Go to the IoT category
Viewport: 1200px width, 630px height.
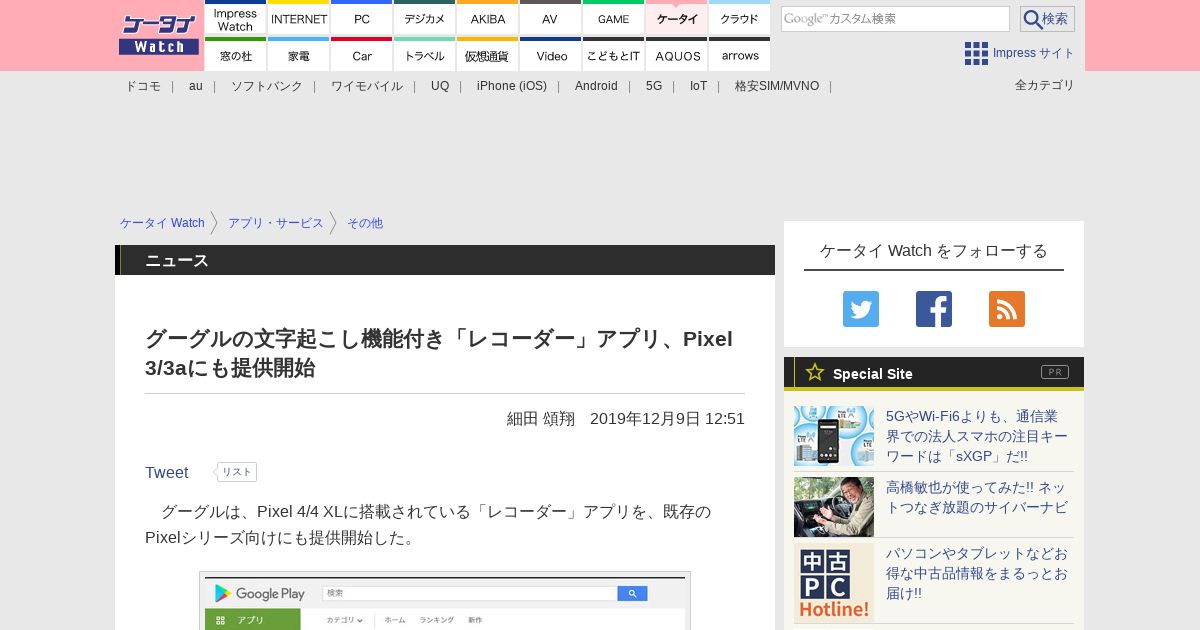tap(698, 86)
